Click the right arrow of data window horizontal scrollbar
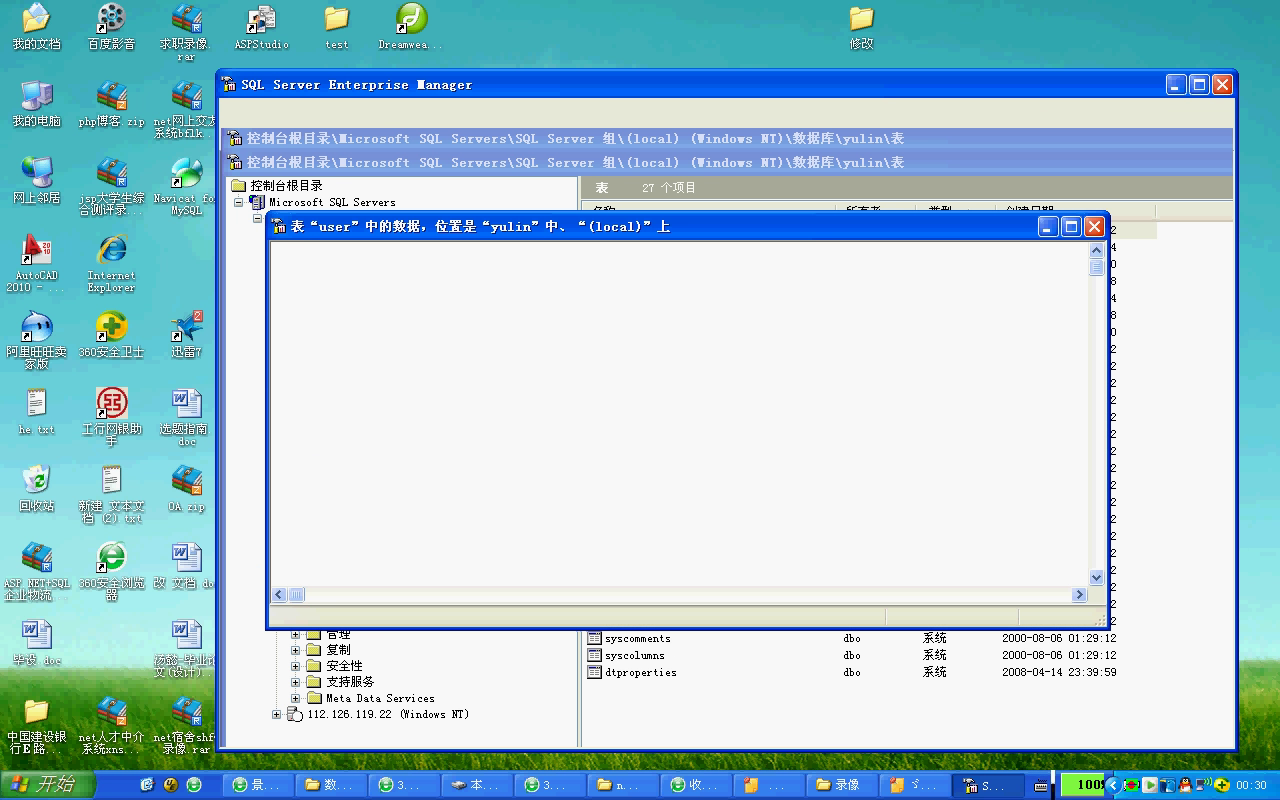Viewport: 1280px width, 800px height. (1079, 595)
